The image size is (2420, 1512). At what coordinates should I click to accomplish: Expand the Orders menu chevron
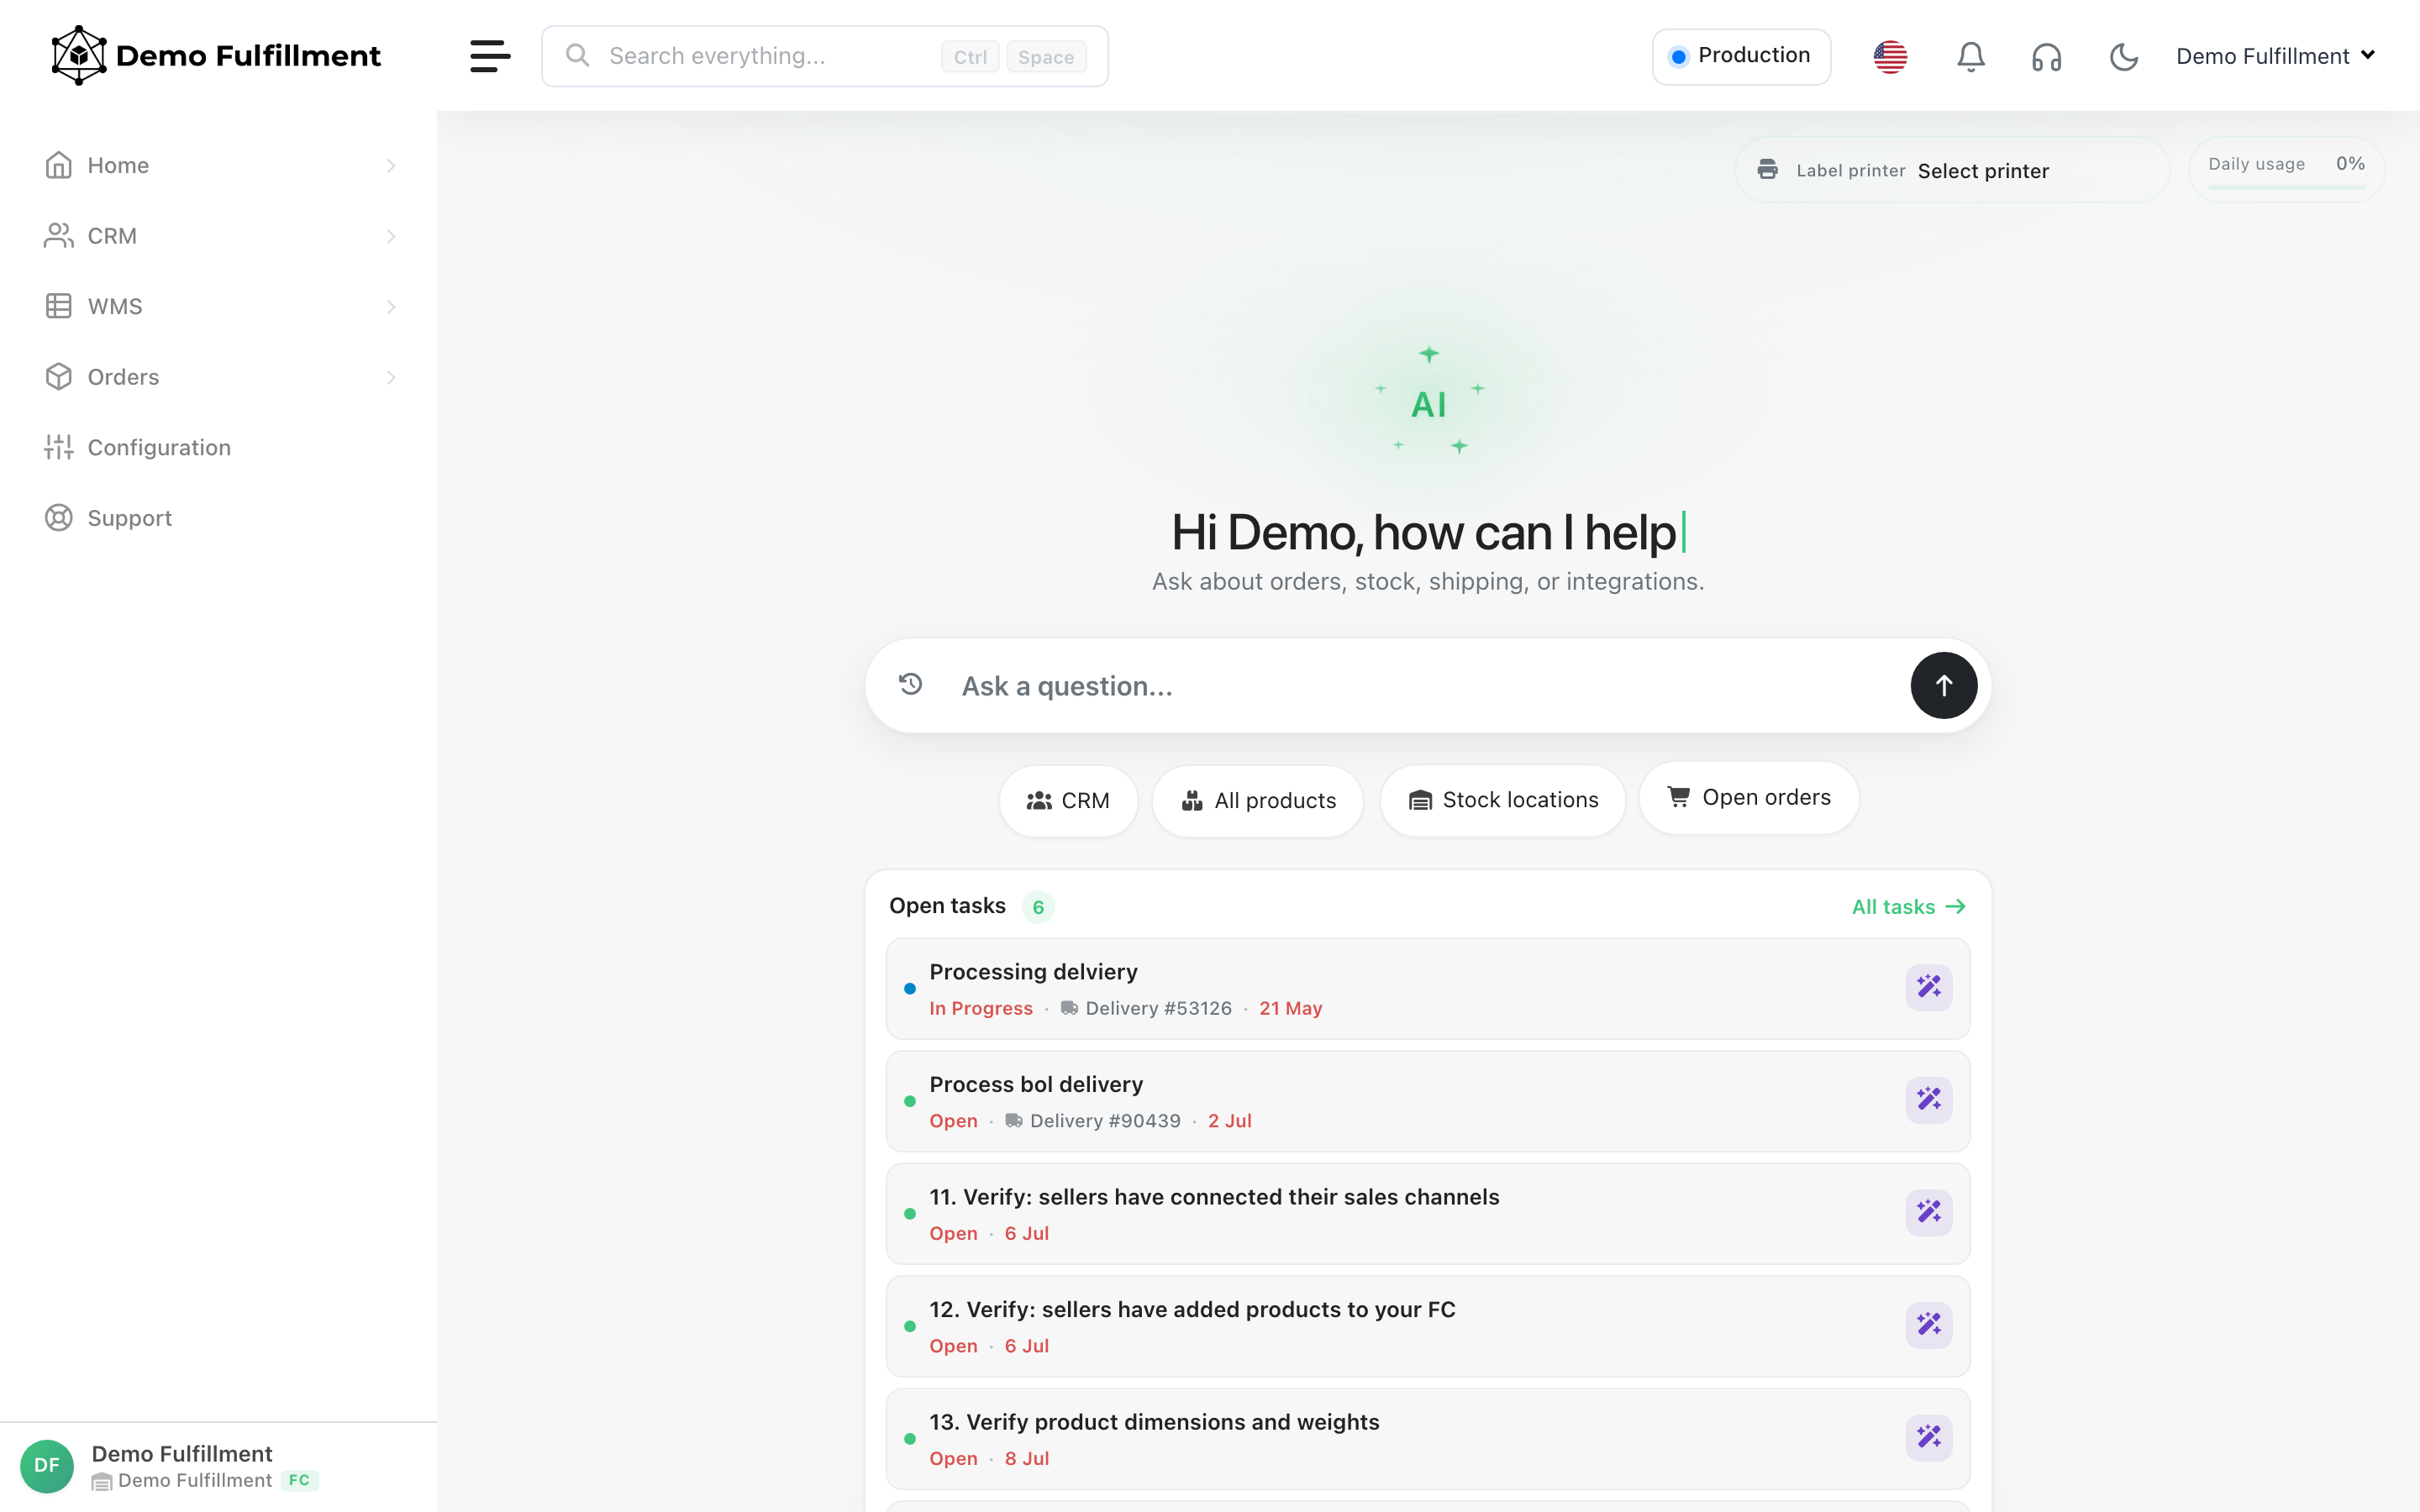391,377
